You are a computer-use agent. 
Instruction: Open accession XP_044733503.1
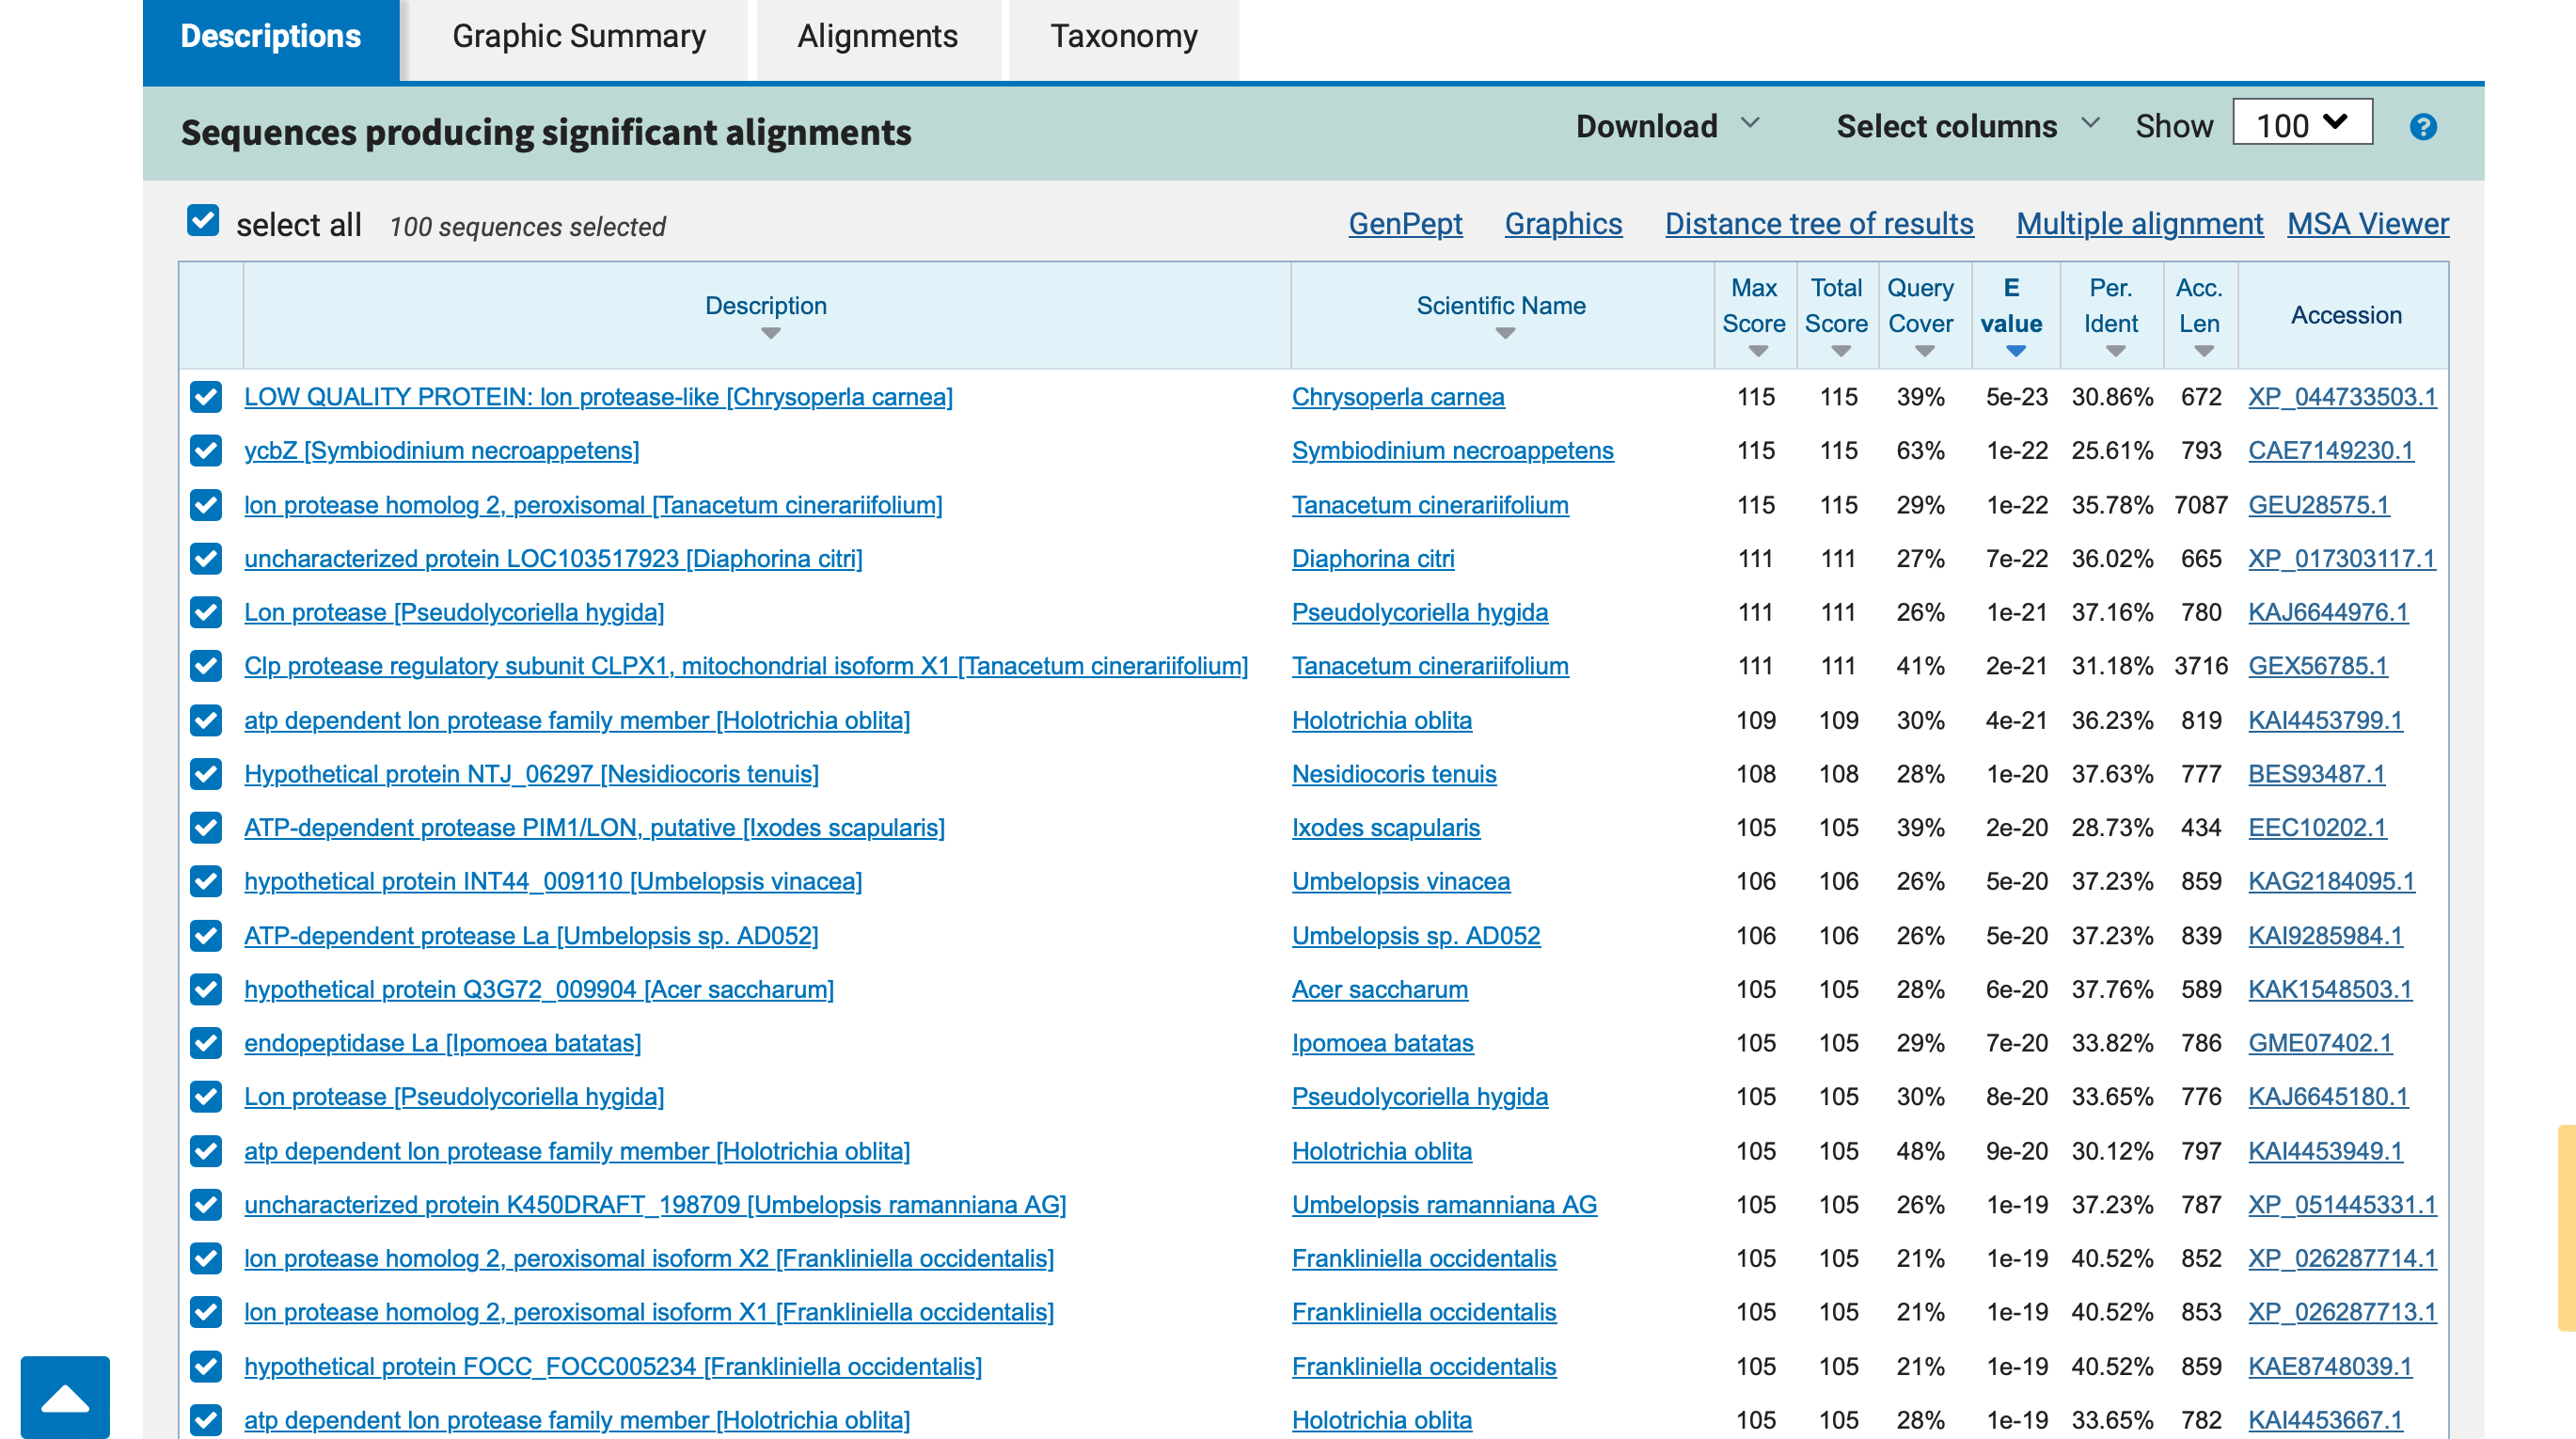pos(2342,397)
